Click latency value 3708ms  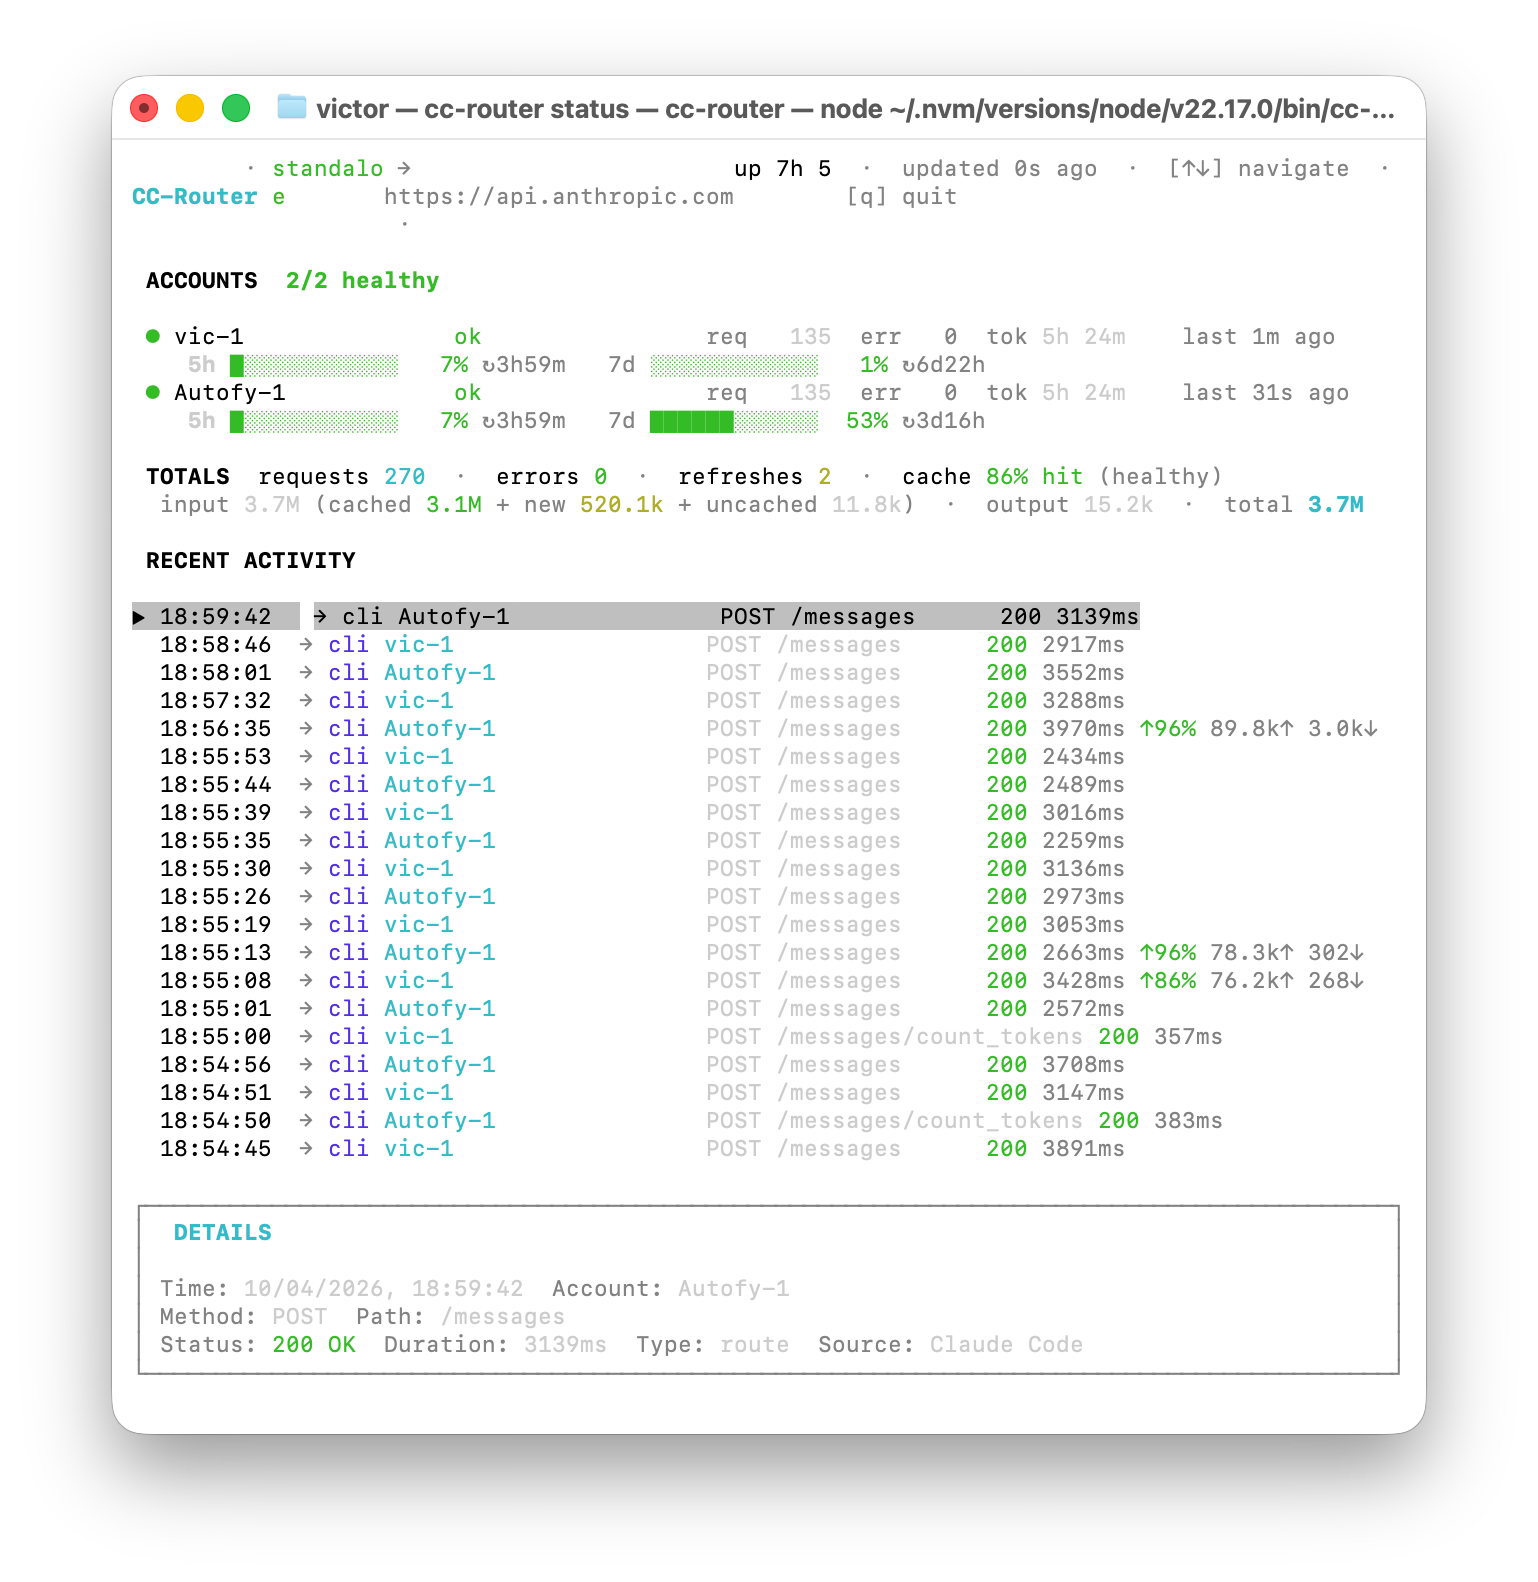tap(1083, 1065)
